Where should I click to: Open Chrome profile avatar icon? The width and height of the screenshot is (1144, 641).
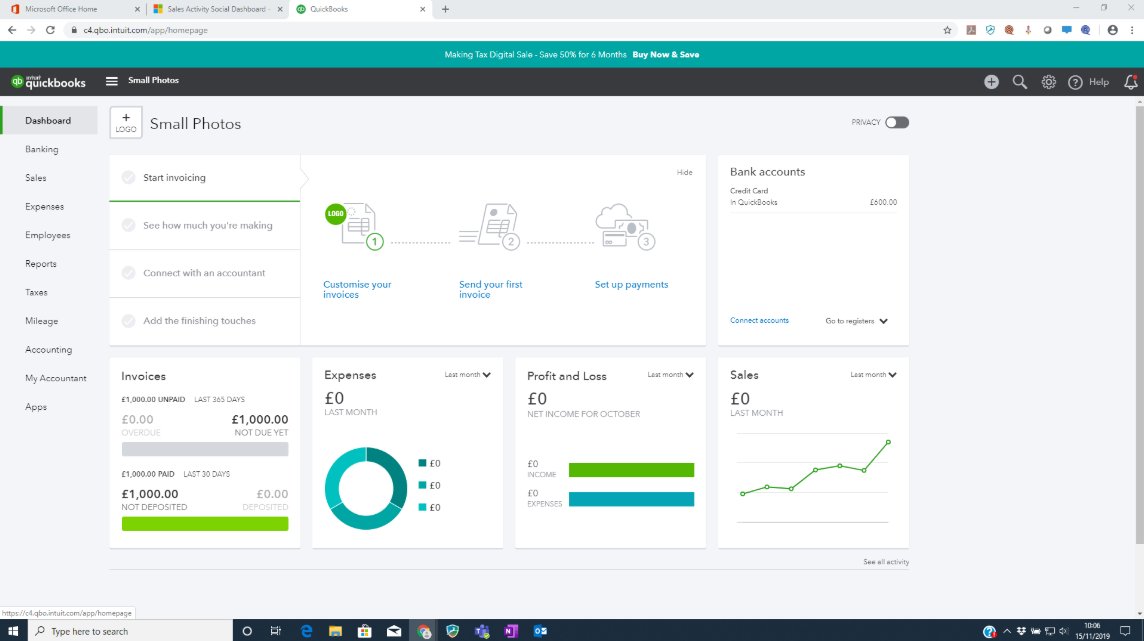point(1113,30)
